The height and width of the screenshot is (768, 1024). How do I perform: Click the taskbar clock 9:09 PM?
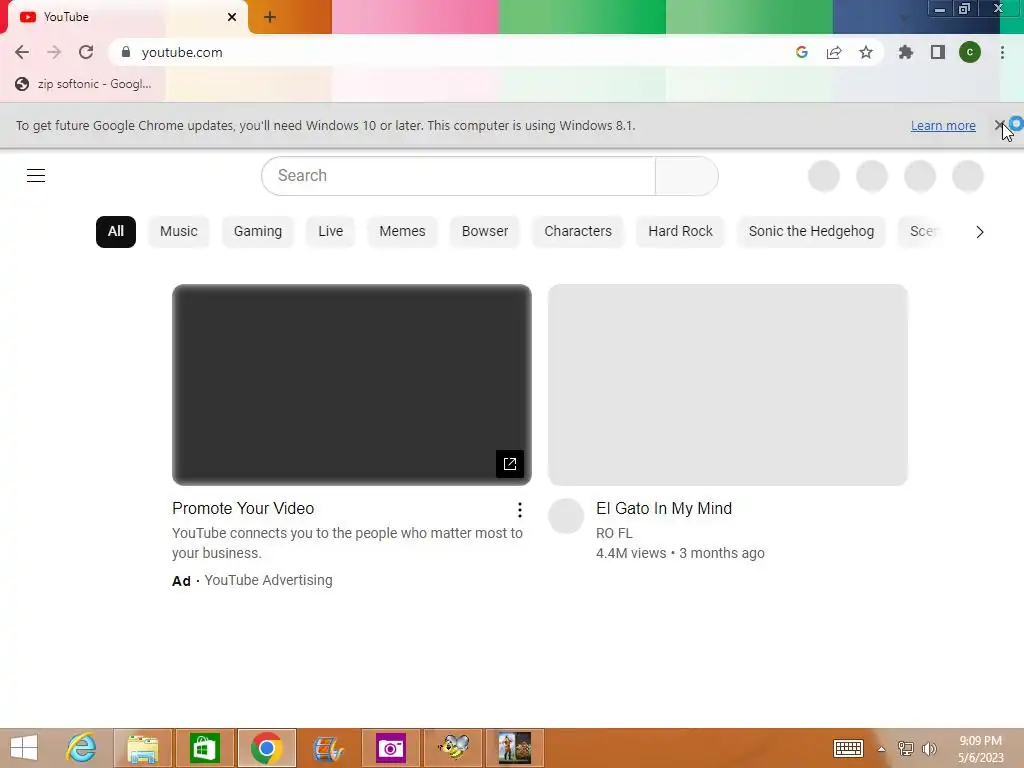click(x=980, y=741)
